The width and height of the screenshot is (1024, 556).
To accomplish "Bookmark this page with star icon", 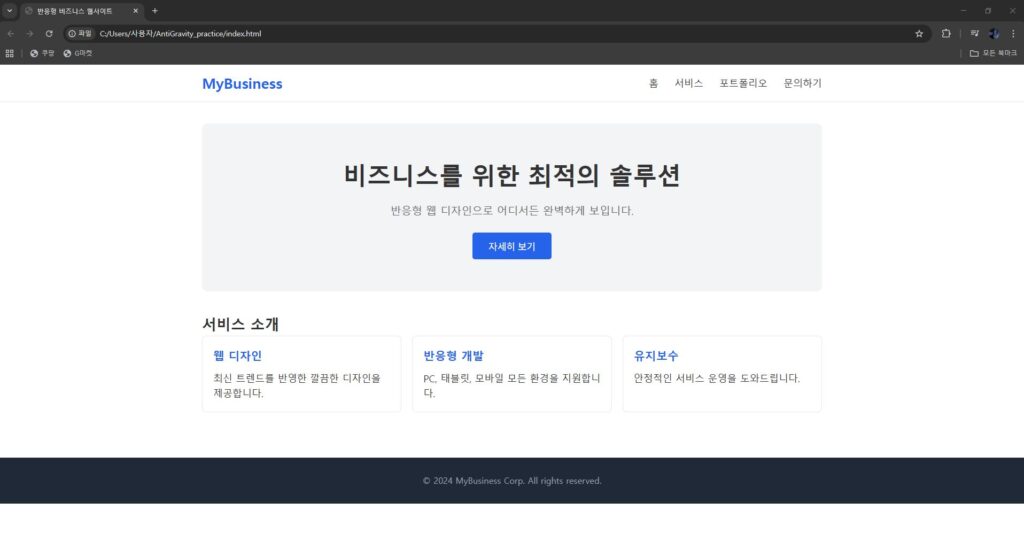I will 919,33.
